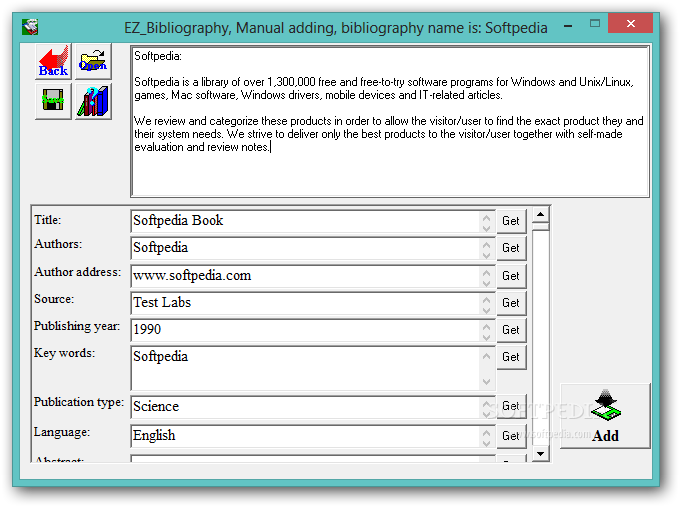The image size is (680, 507).
Task: Click Get next to the Title field
Action: coord(511,221)
